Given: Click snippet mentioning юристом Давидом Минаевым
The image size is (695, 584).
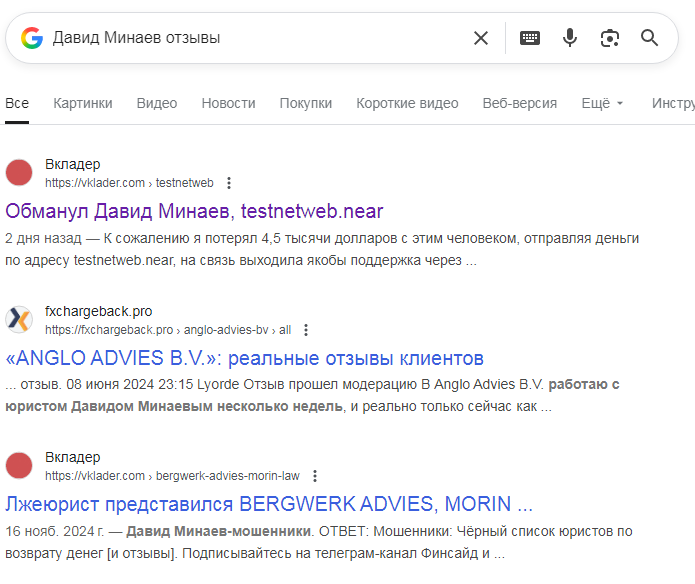Looking at the screenshot, I should [x=312, y=395].
